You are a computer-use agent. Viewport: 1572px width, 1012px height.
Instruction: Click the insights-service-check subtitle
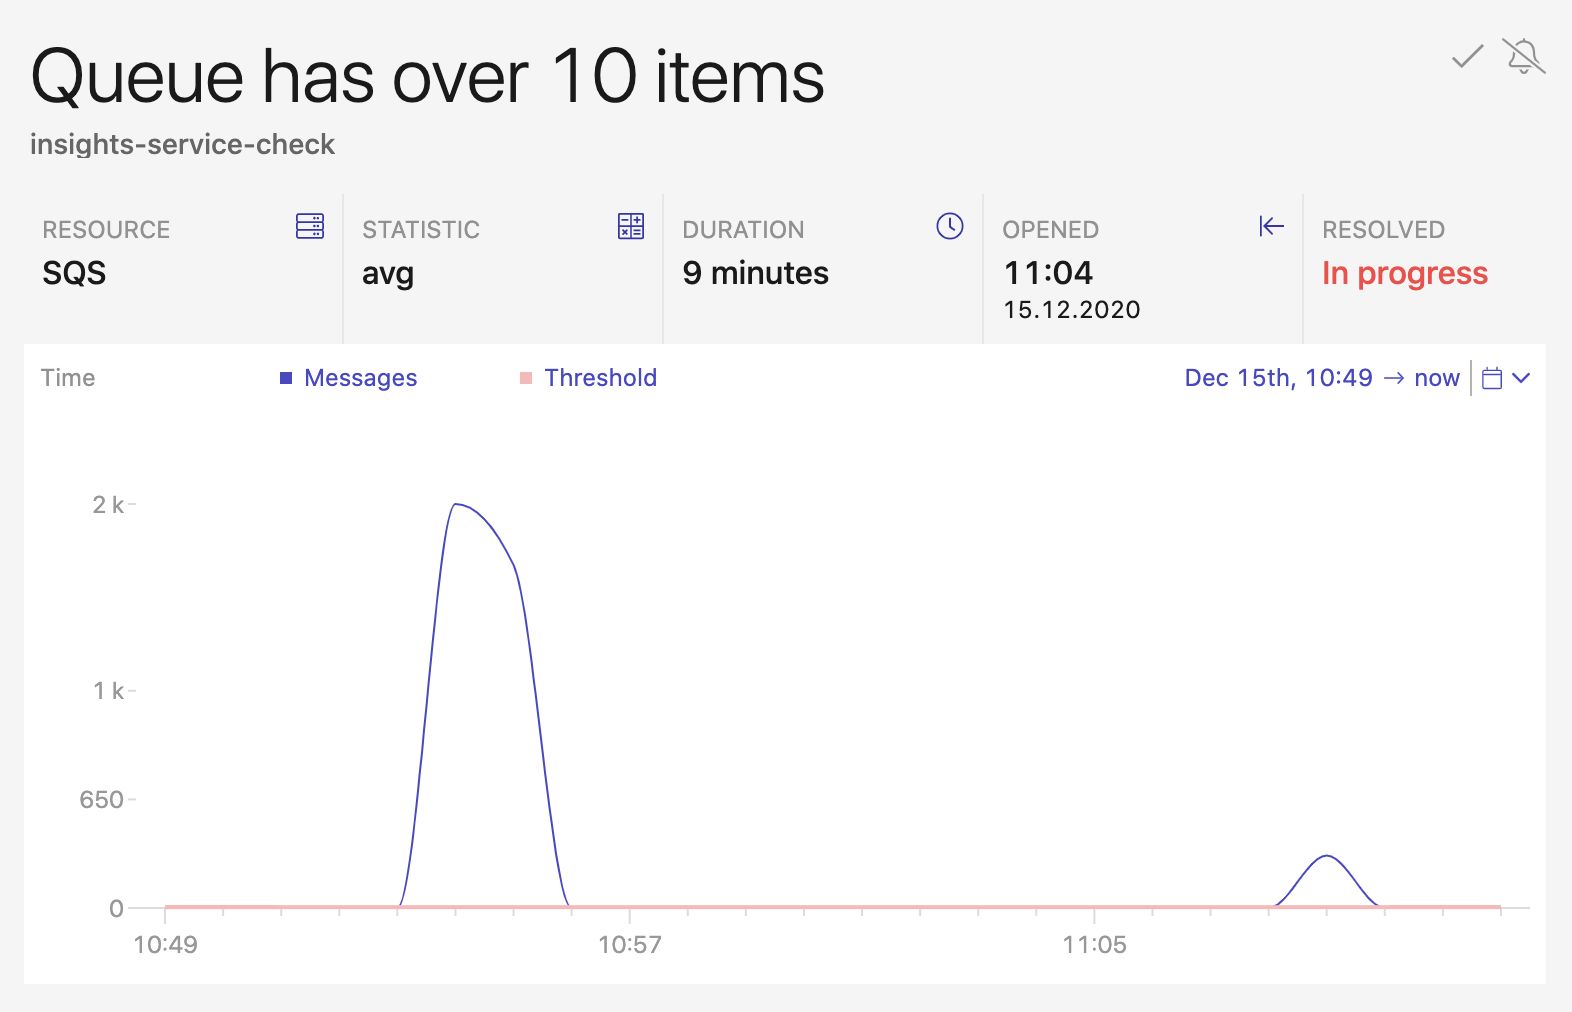tap(182, 144)
